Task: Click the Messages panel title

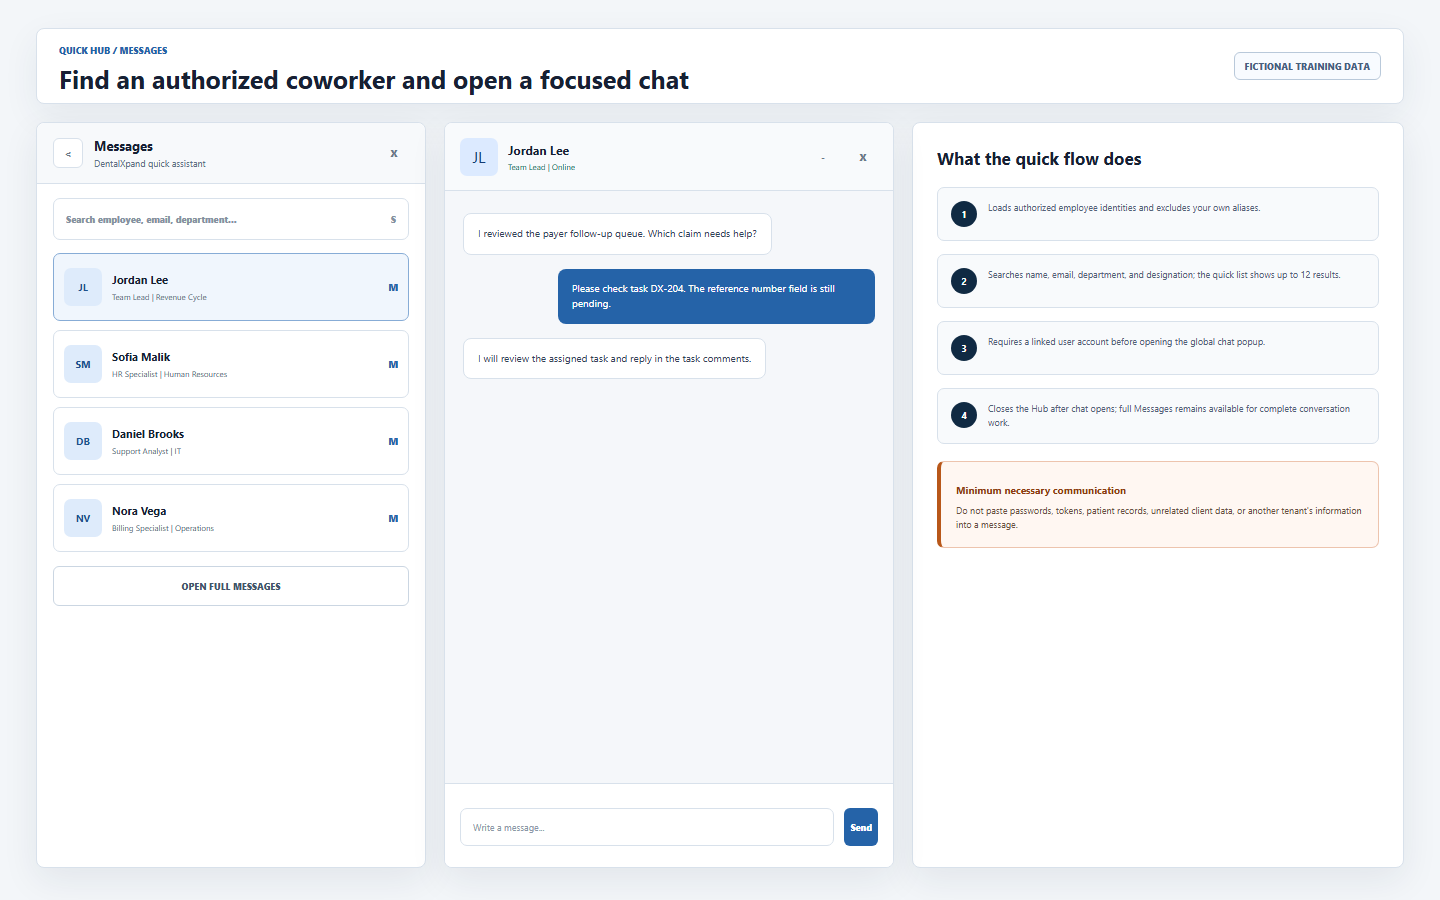Action: click(x=123, y=146)
